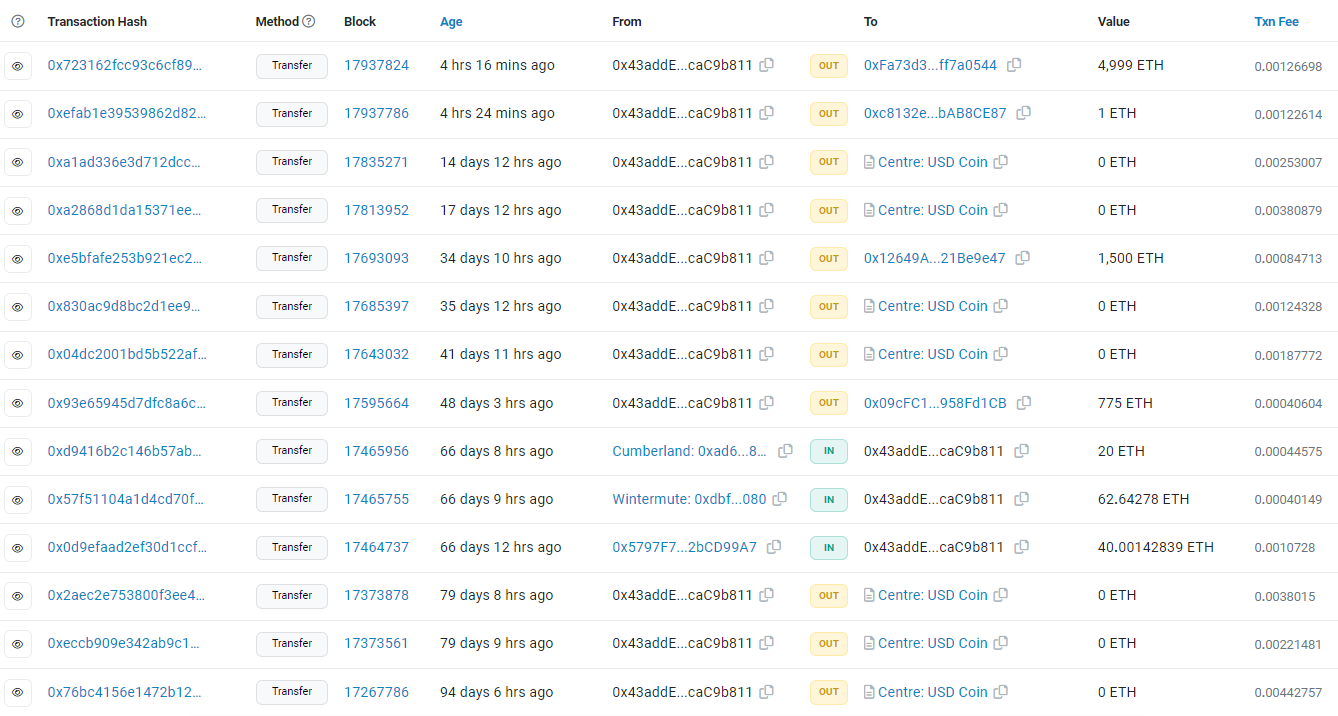The width and height of the screenshot is (1338, 716).
Task: Sort transactions by Age
Action: click(451, 21)
